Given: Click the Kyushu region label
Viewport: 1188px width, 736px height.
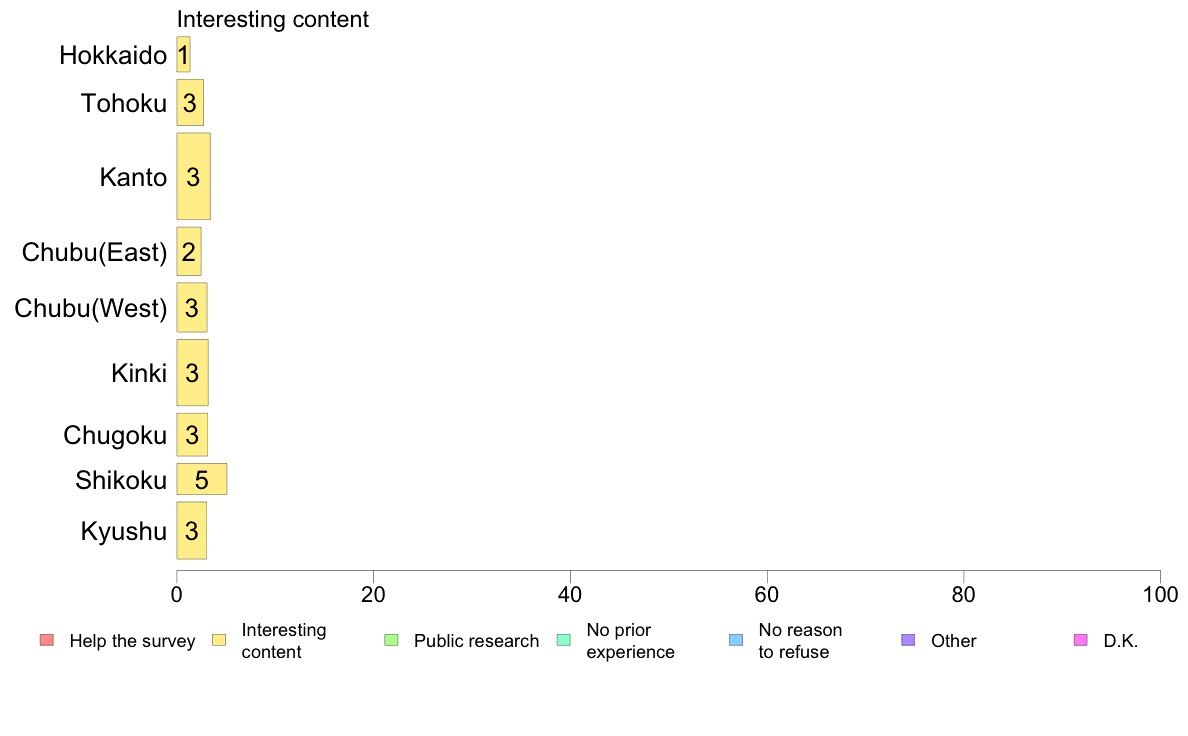Looking at the screenshot, I should (x=123, y=531).
